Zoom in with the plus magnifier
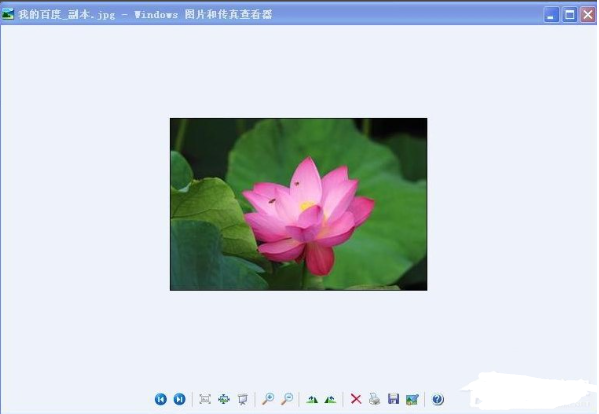This screenshot has height=414, width=599. click(x=268, y=399)
